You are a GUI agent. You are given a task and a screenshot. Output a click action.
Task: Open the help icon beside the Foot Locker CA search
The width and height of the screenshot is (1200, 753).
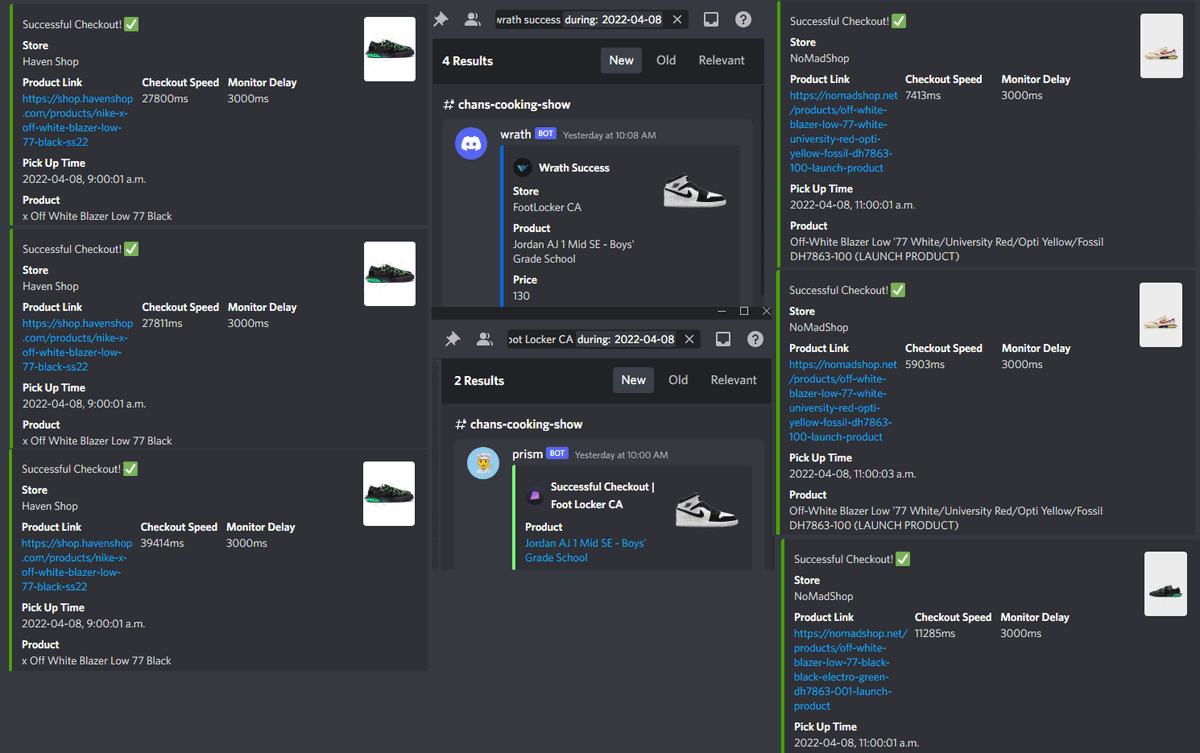tap(755, 339)
